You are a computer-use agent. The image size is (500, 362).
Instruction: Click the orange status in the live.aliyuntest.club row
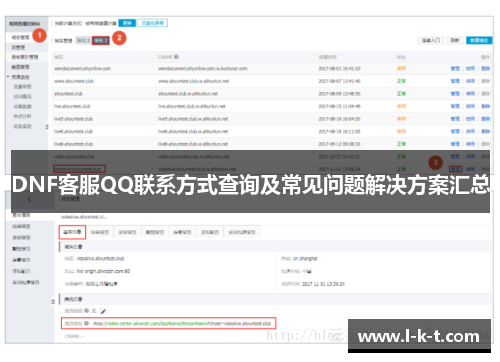tap(401, 106)
